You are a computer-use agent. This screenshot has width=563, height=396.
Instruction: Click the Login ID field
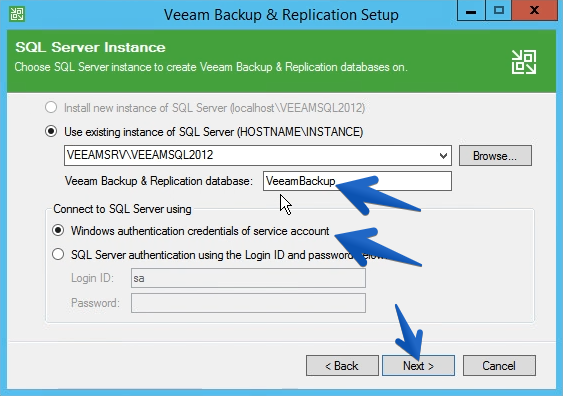tap(248, 278)
